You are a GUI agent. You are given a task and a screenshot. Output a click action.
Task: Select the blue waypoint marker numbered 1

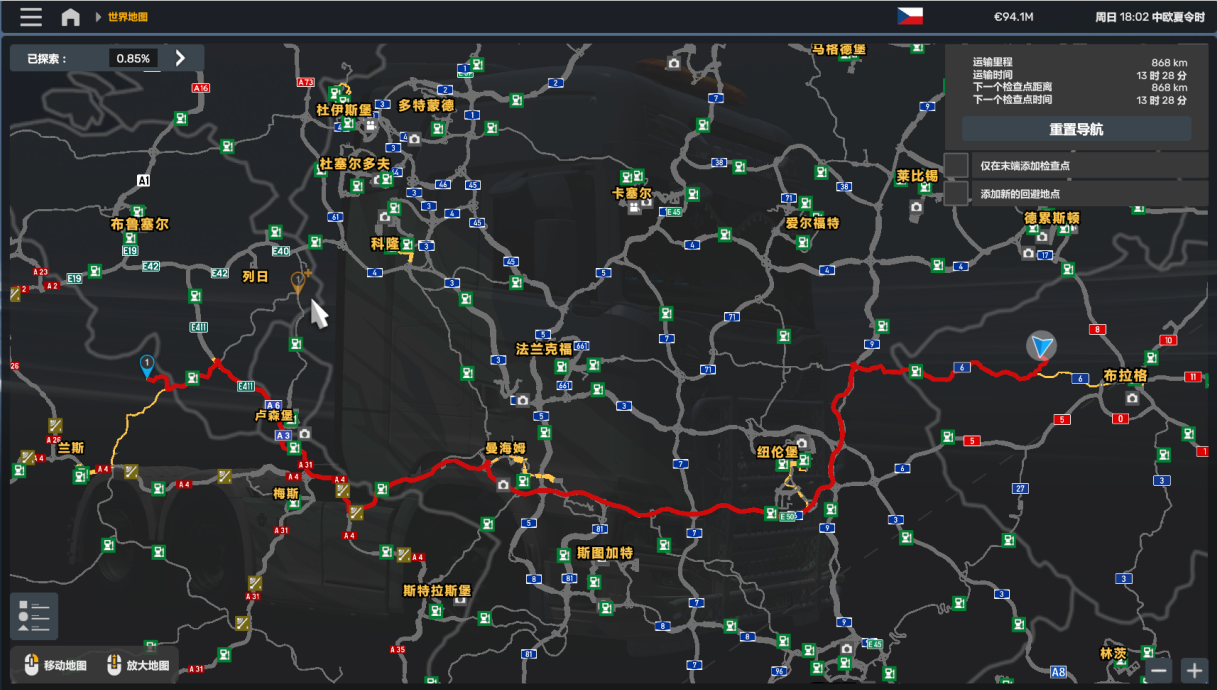coord(147,366)
